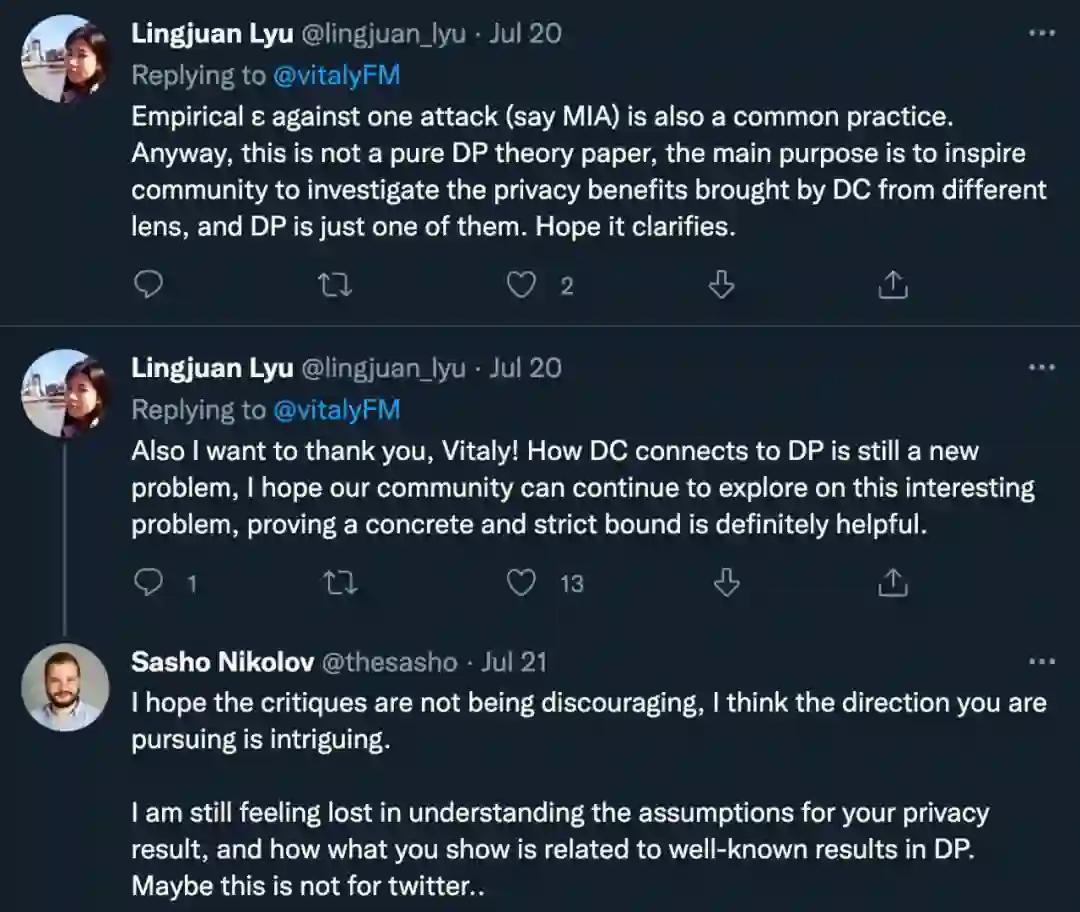This screenshot has height=912, width=1080.
Task: Click Sasho Nikolov's profile picture
Action: [65, 687]
